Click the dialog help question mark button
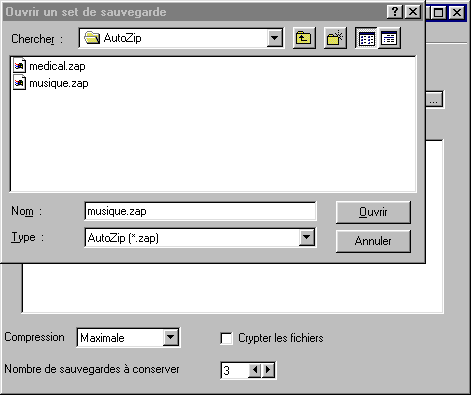 395,12
